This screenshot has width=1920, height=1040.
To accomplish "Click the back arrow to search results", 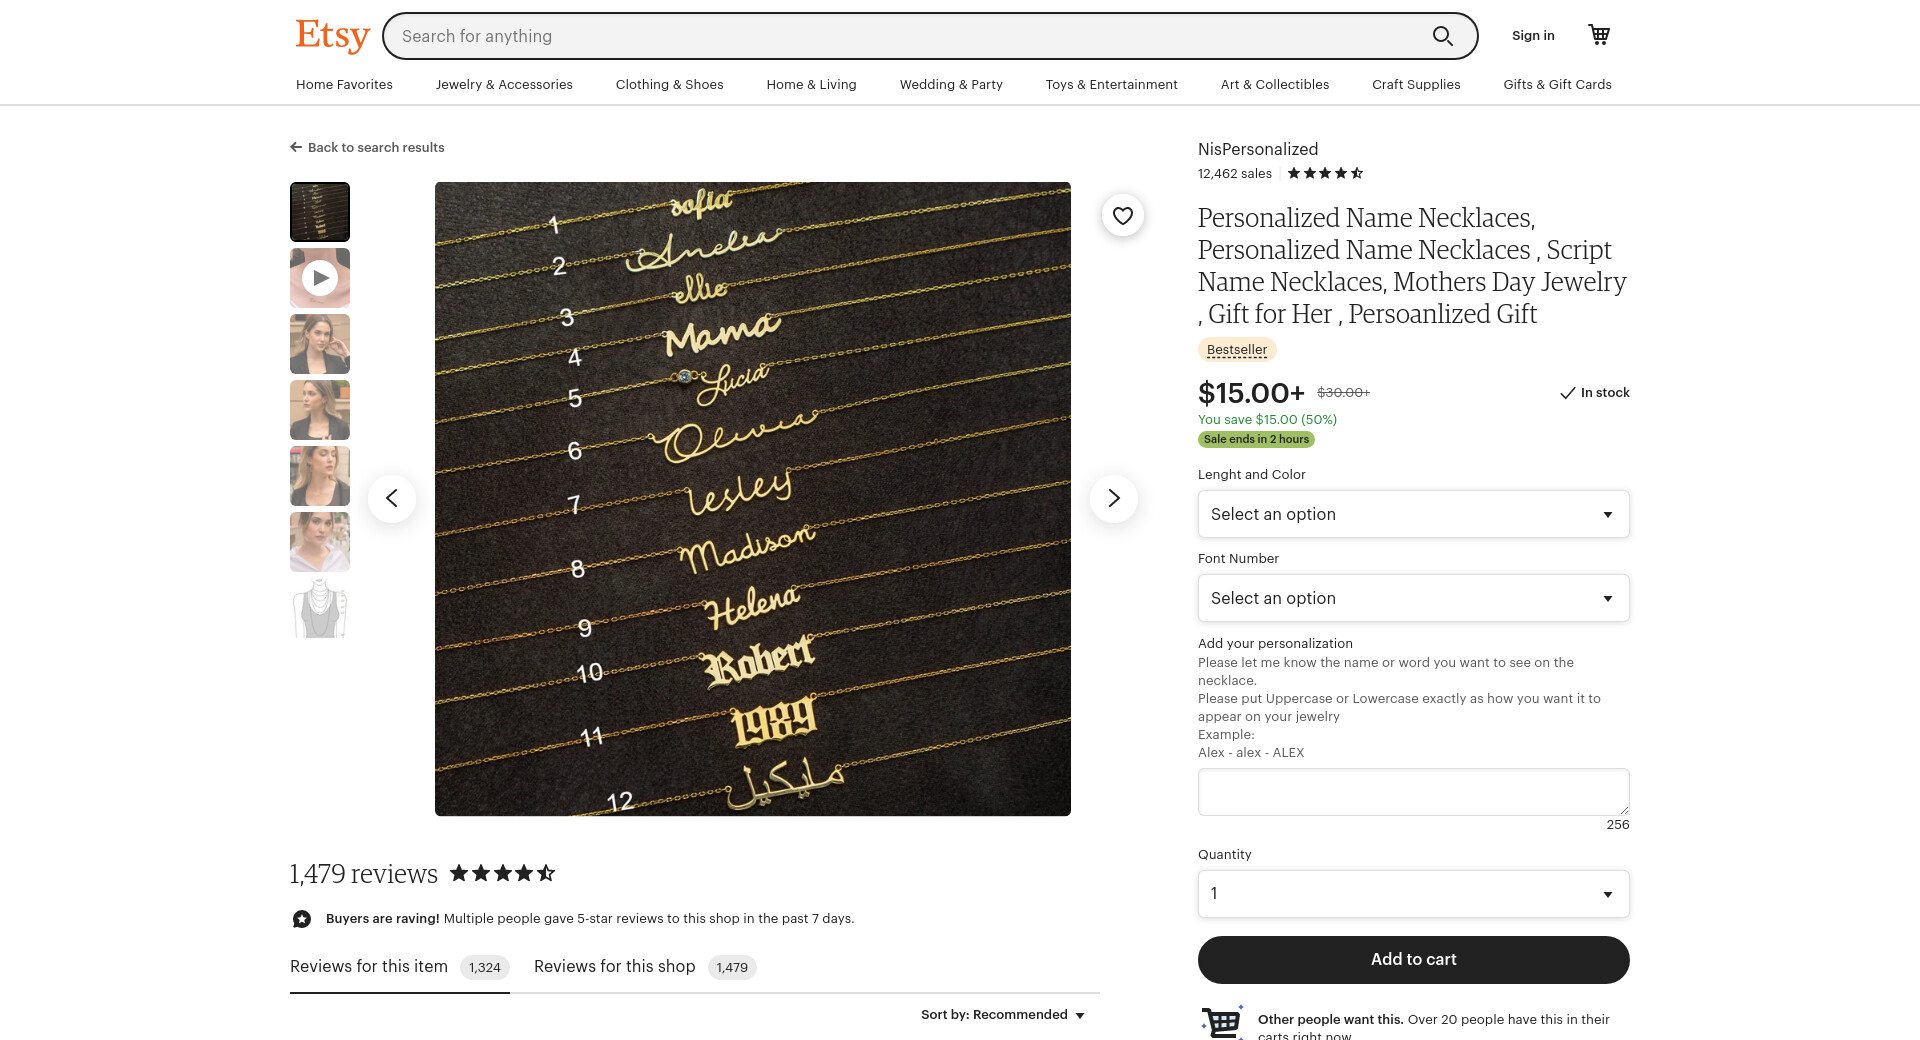I will pos(296,147).
